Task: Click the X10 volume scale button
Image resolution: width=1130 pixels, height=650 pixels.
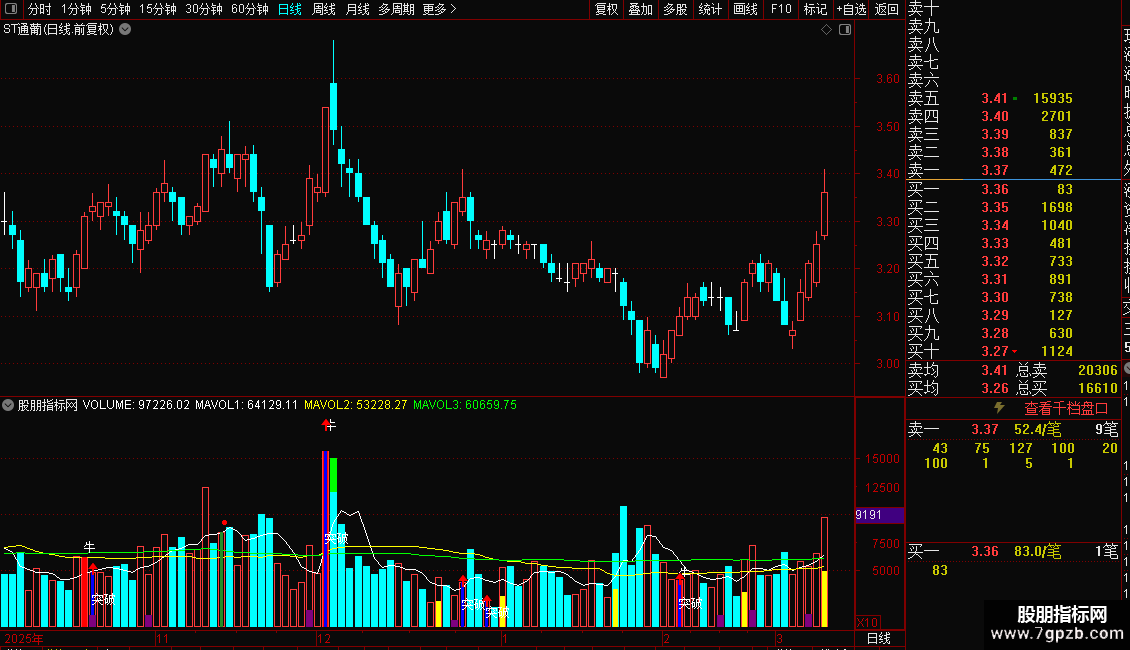Action: click(867, 623)
